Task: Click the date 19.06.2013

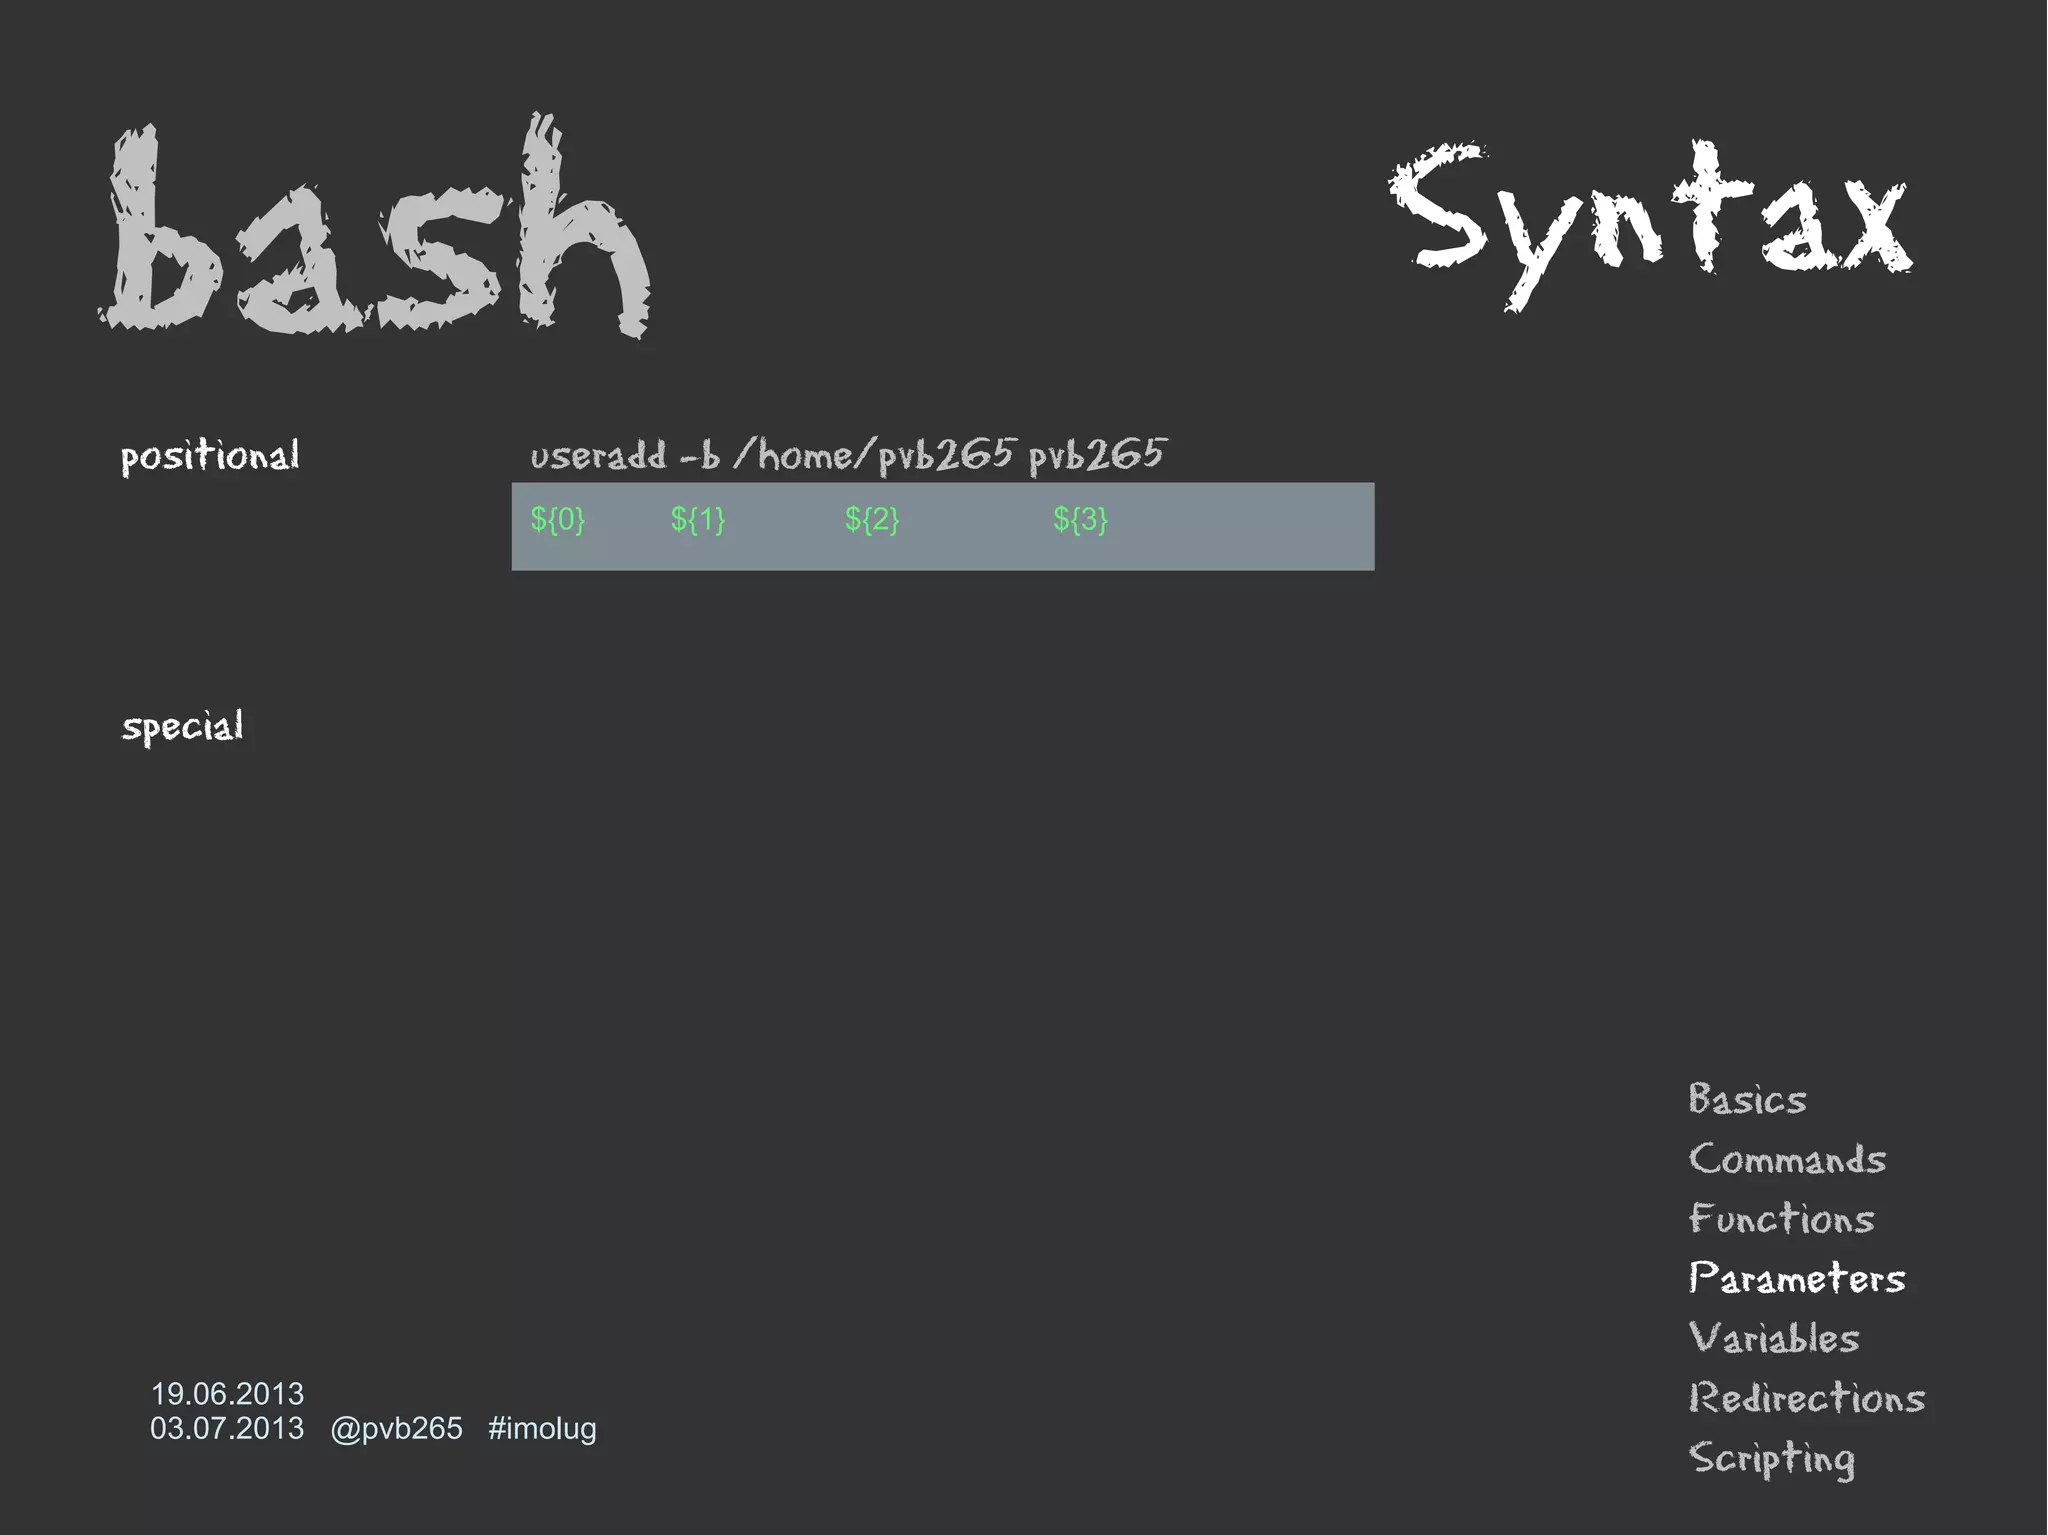Action: point(227,1393)
